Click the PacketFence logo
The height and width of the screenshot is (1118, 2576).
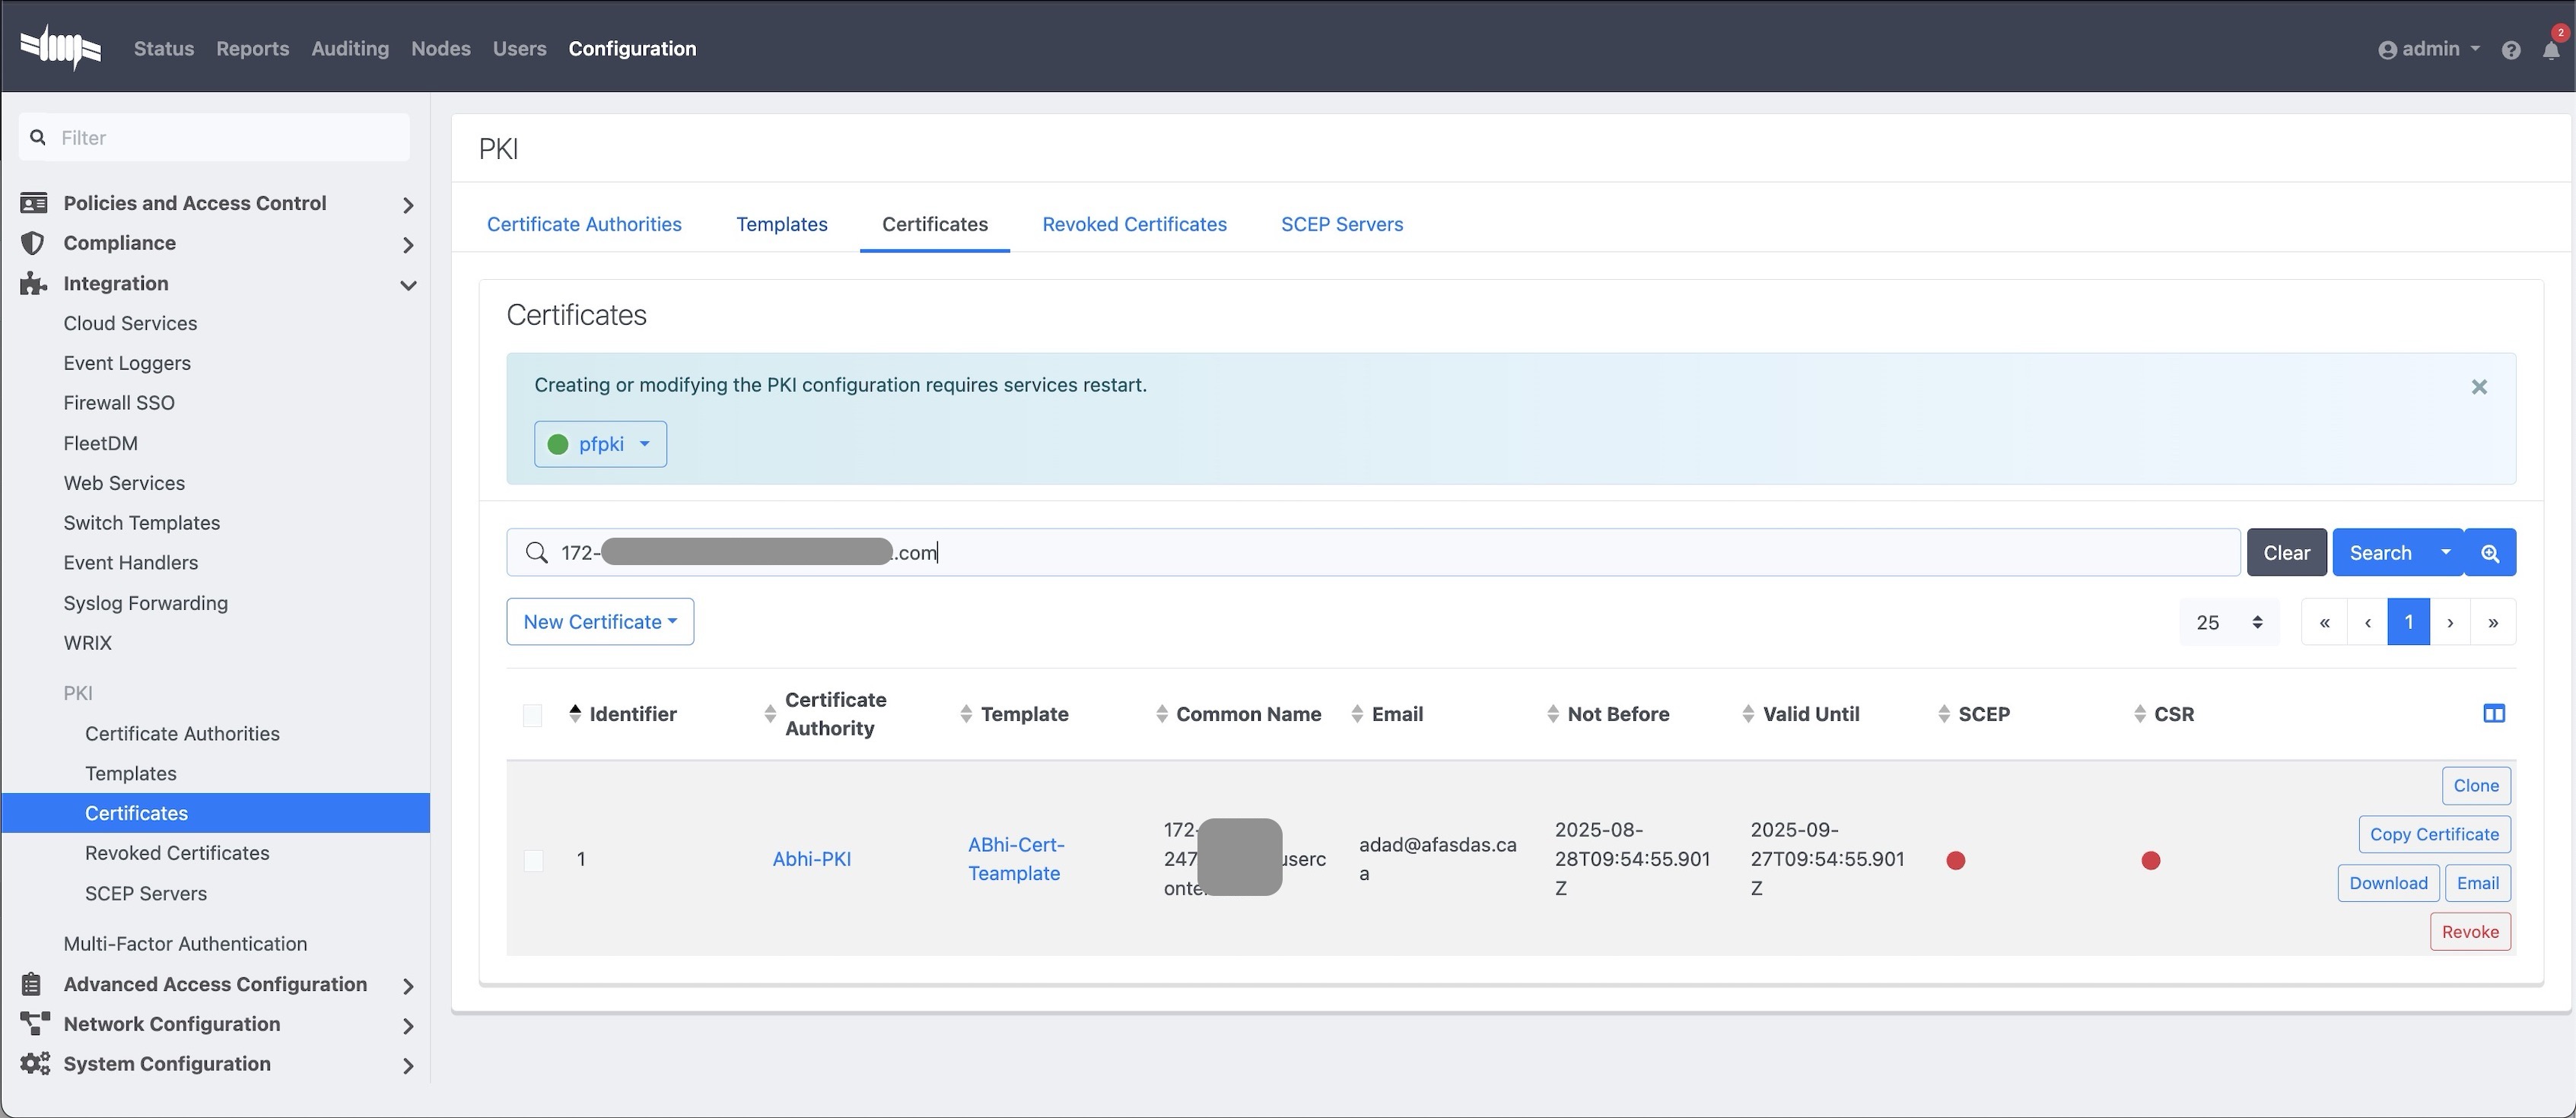(x=61, y=47)
